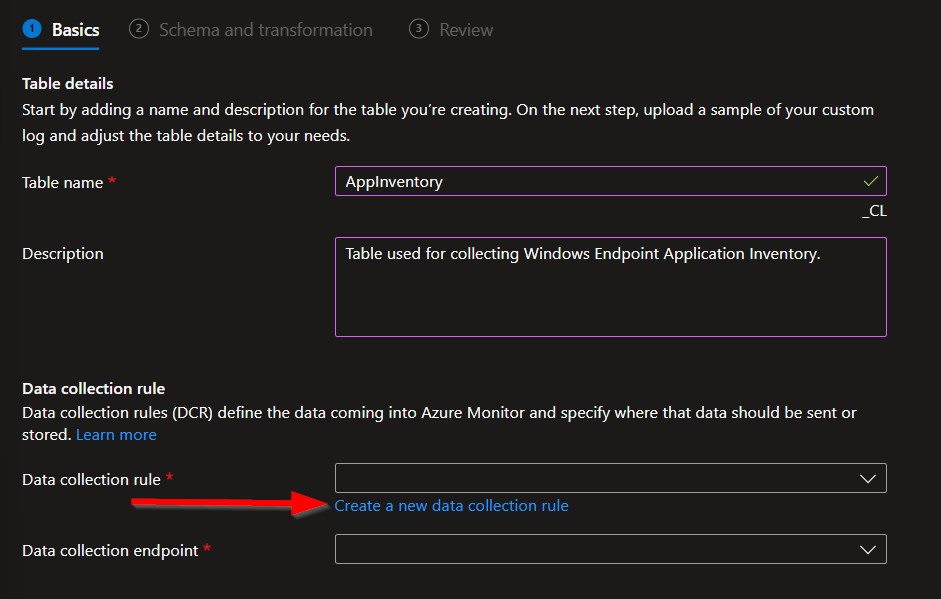Open the Learn more link
This screenshot has height=599, width=941.
point(116,435)
